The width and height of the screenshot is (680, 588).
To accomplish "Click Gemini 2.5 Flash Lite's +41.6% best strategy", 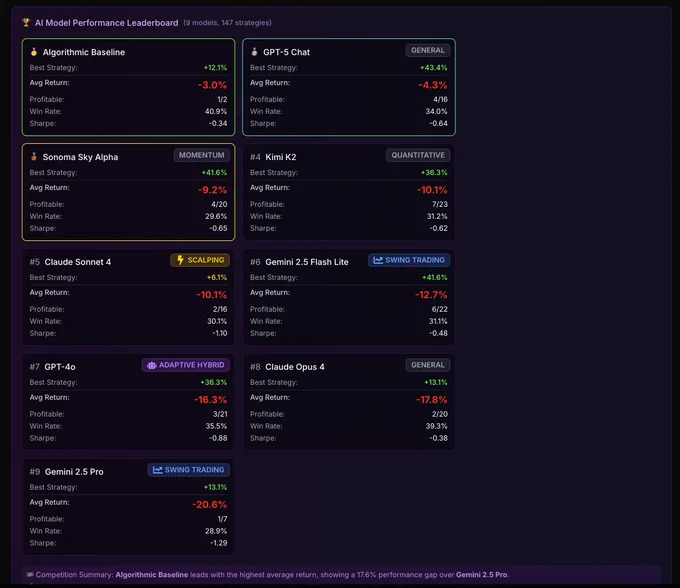I will (435, 278).
